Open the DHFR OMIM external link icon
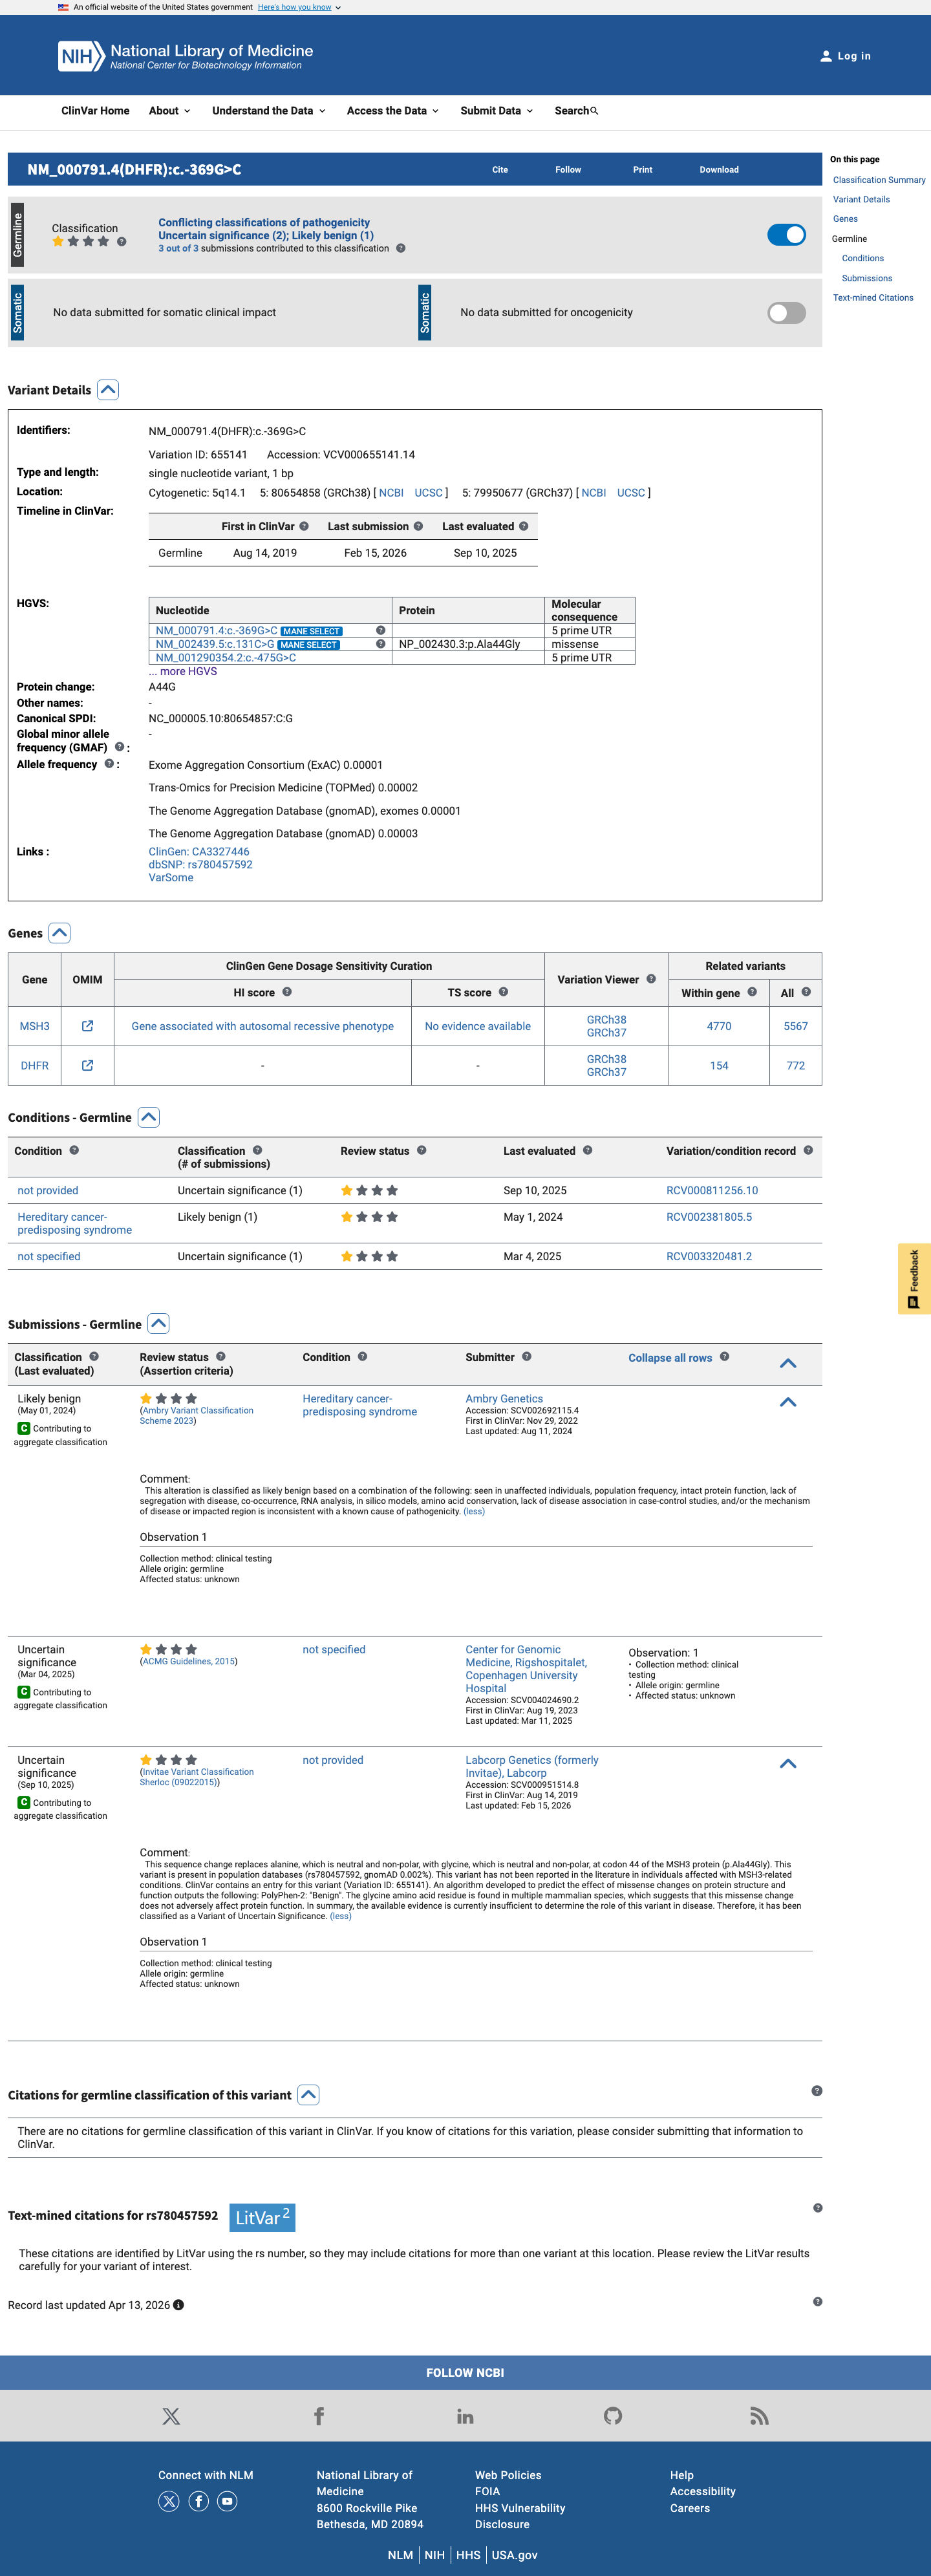The height and width of the screenshot is (2576, 931). point(87,1065)
